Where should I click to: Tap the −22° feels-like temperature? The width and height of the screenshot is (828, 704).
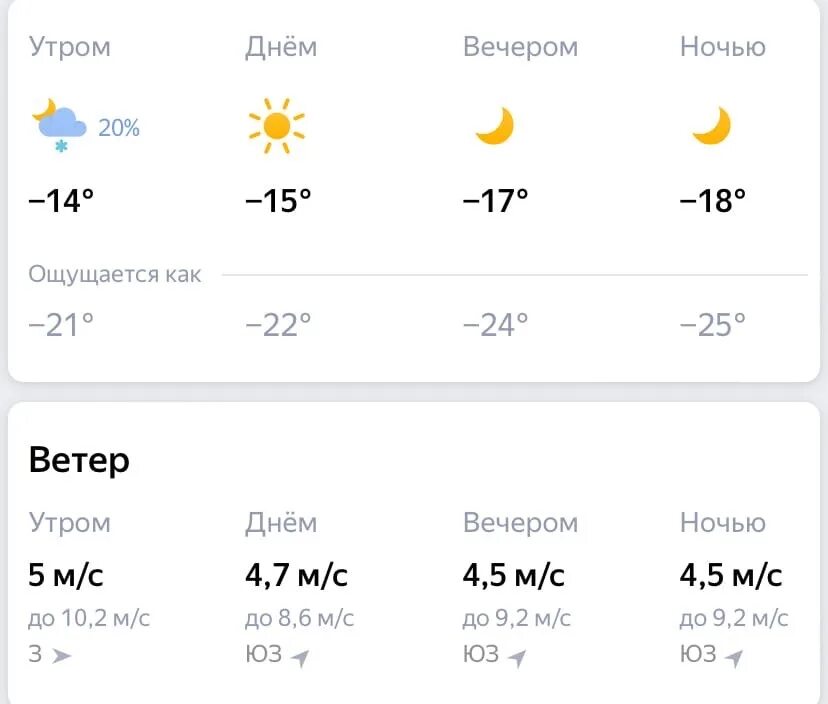(x=278, y=325)
